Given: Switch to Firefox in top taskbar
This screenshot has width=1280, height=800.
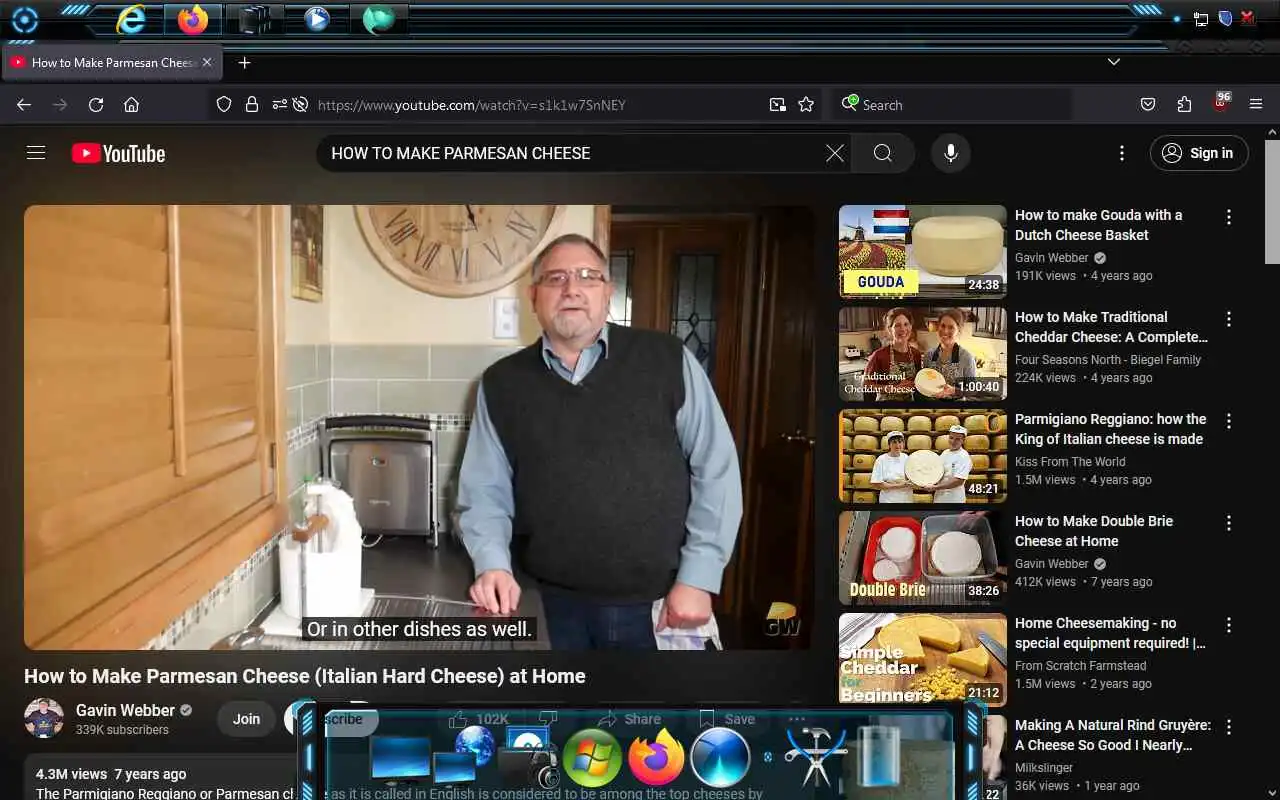Looking at the screenshot, I should 193,19.
